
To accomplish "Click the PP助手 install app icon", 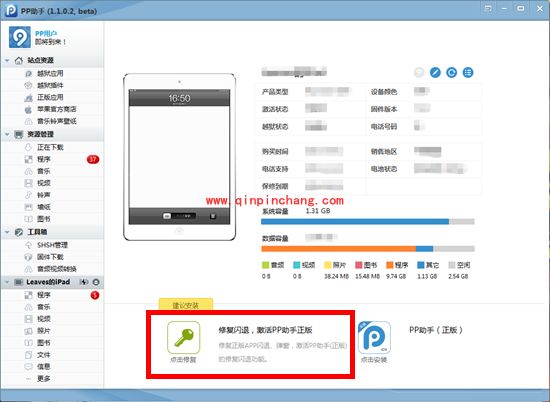I will [374, 337].
